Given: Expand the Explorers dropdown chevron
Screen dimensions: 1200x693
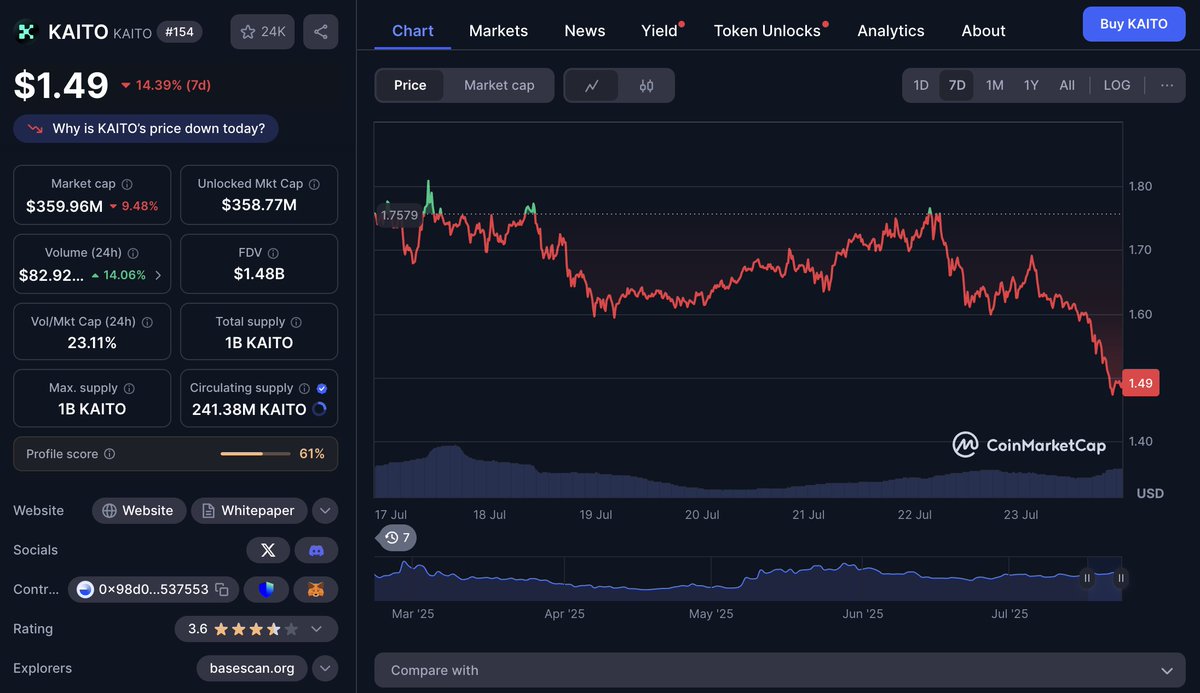Looking at the screenshot, I should point(325,668).
